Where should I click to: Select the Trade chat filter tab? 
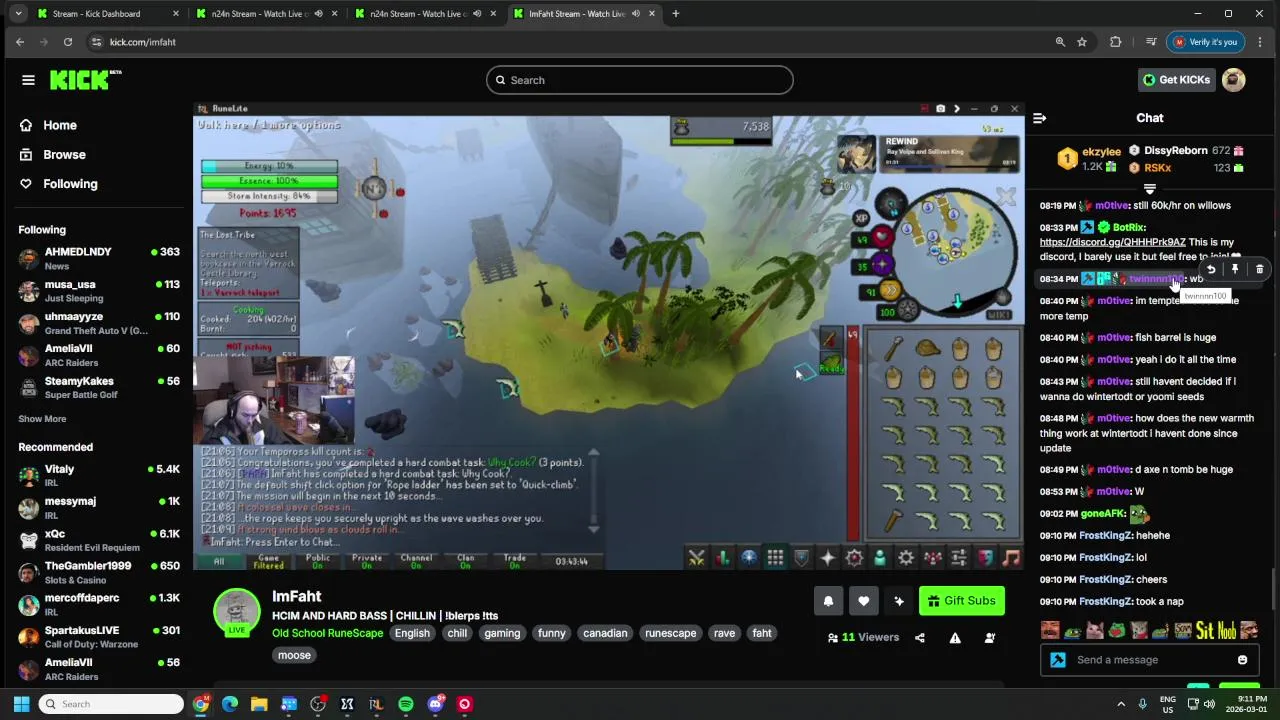pyautogui.click(x=515, y=561)
